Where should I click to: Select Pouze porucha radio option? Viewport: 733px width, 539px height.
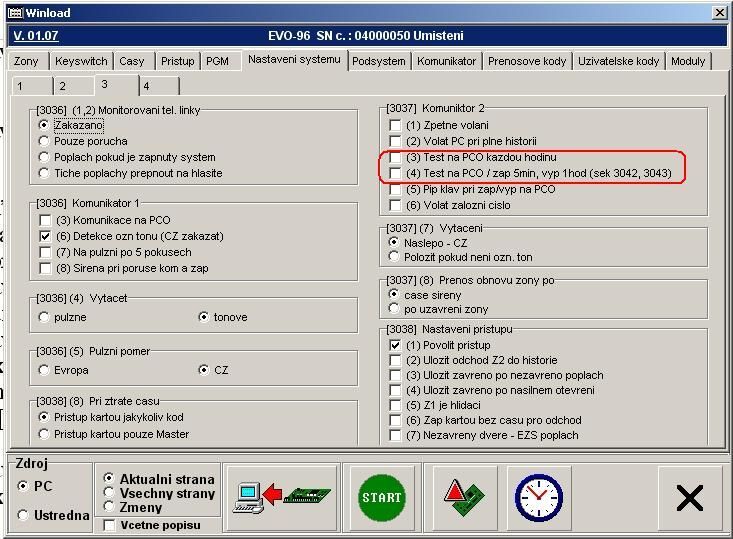pyautogui.click(x=44, y=141)
